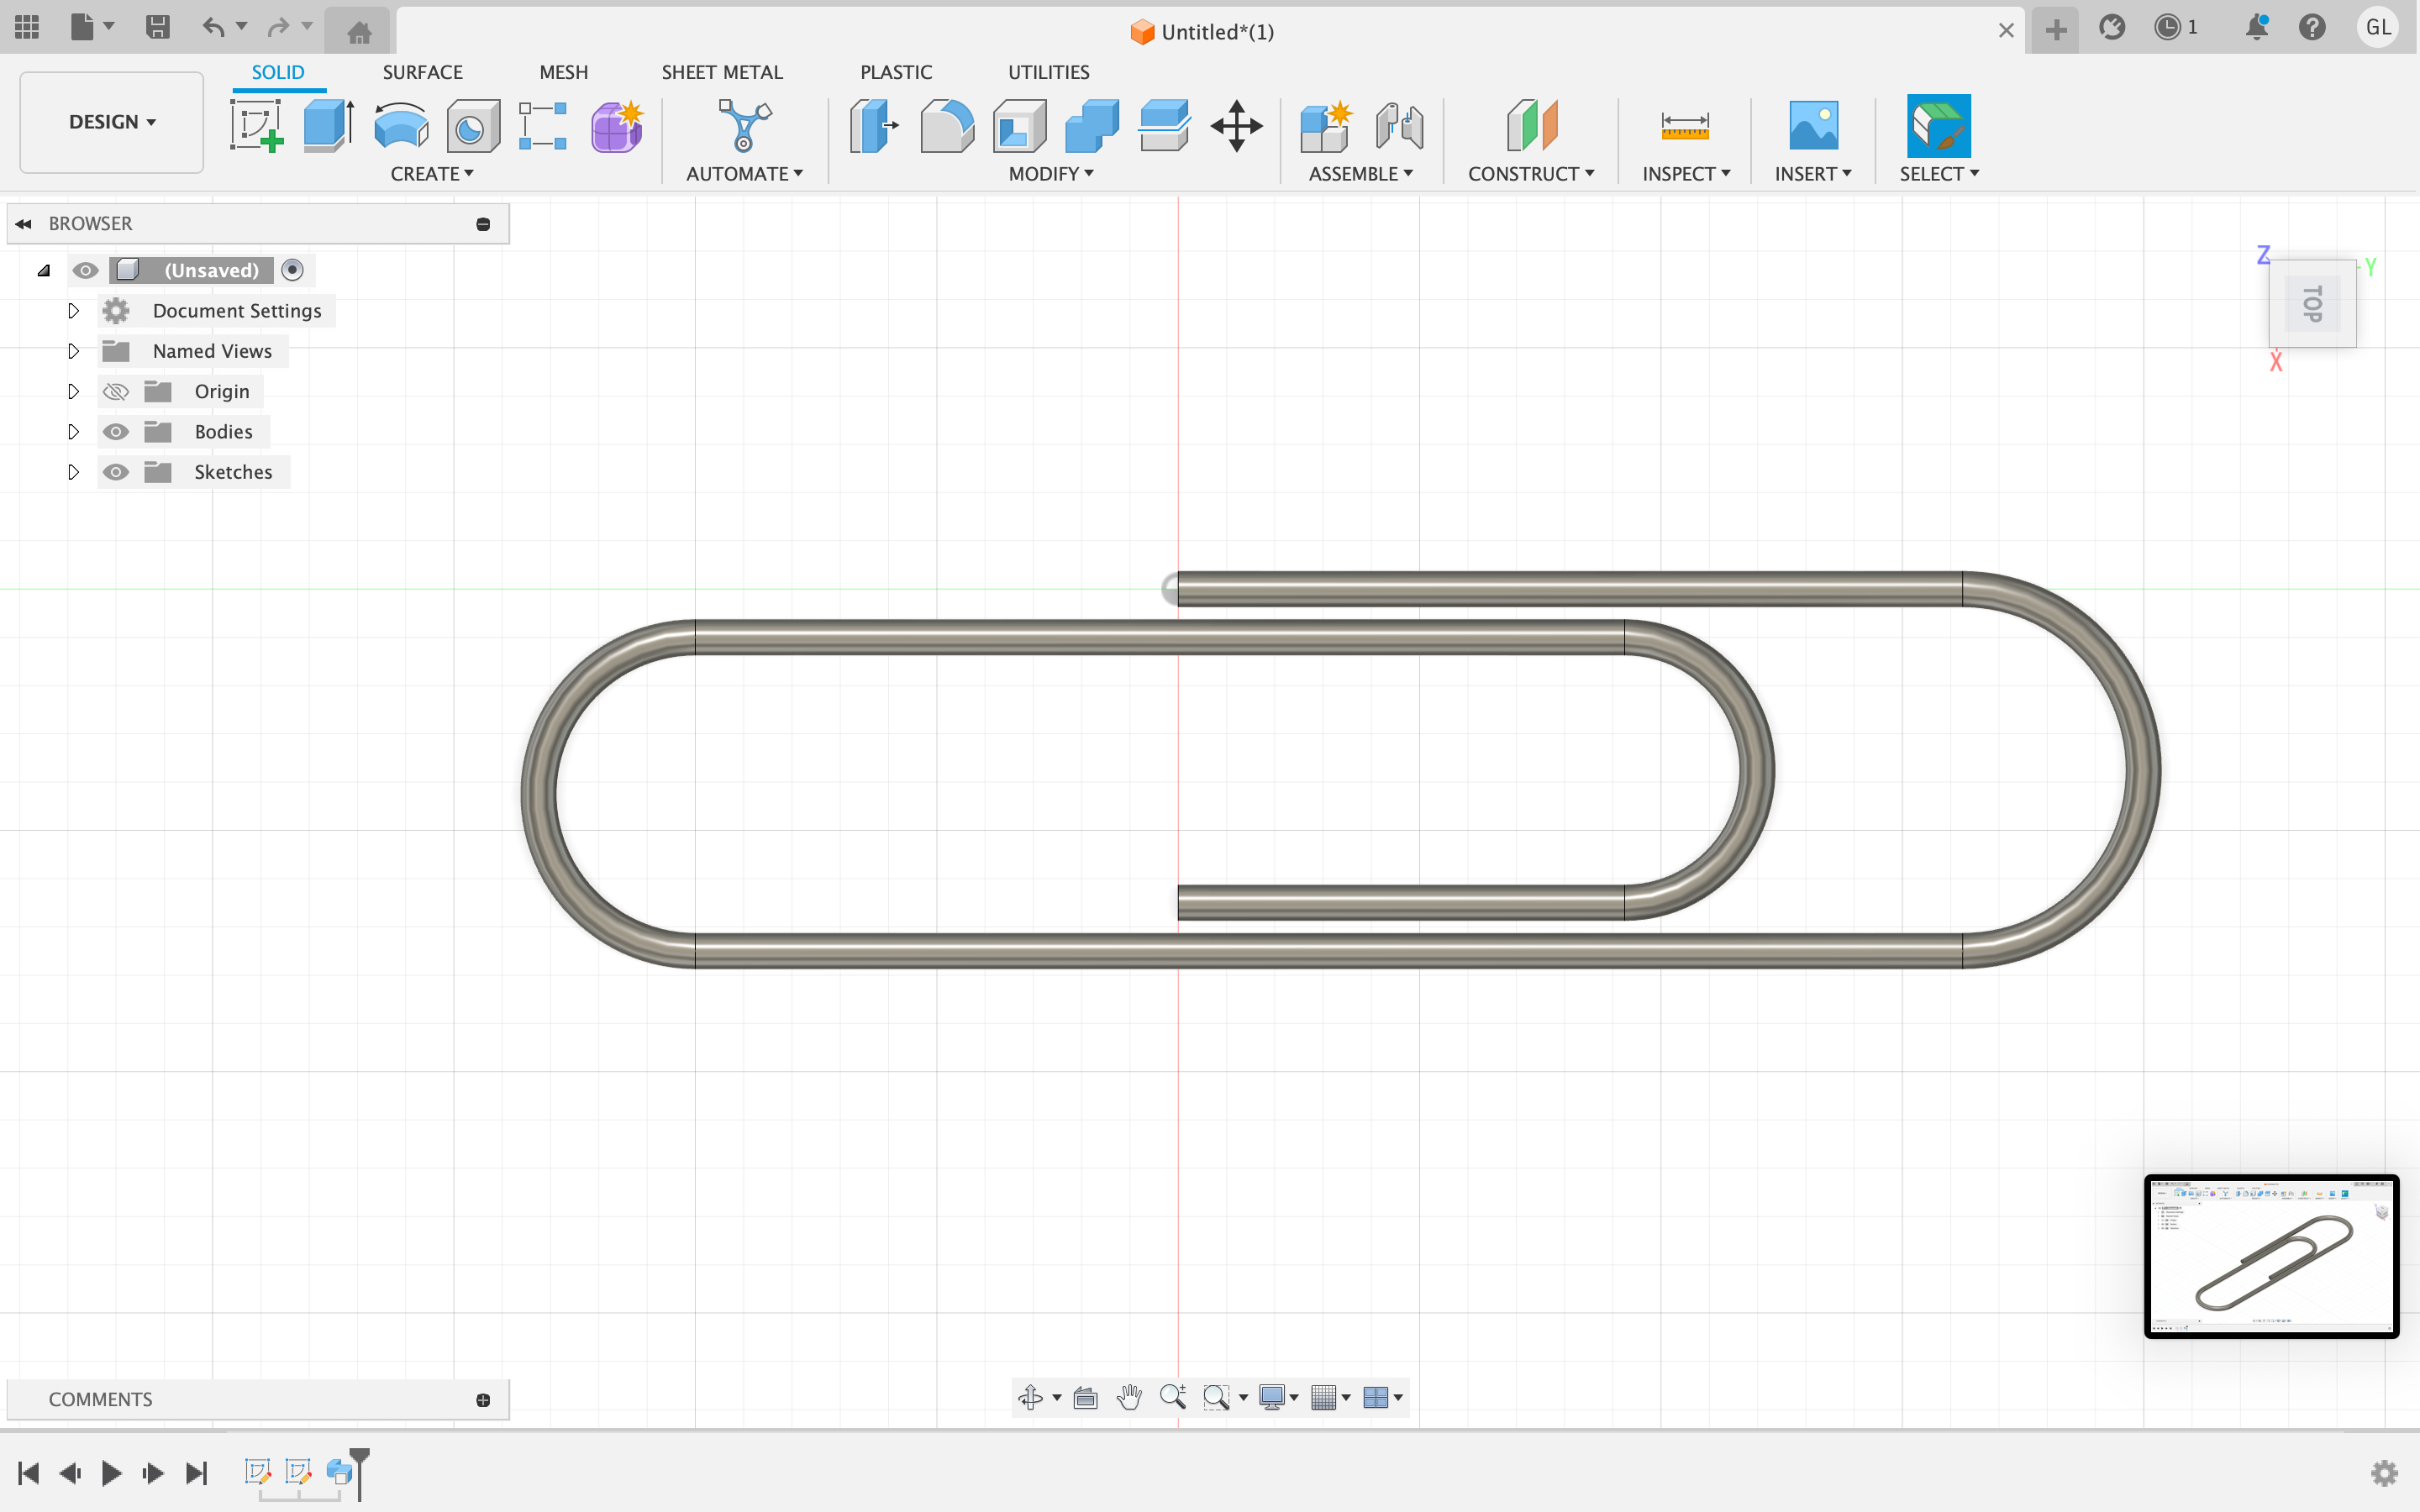The width and height of the screenshot is (2420, 1512).
Task: Hide the Bodies folder visibility
Action: (x=116, y=432)
